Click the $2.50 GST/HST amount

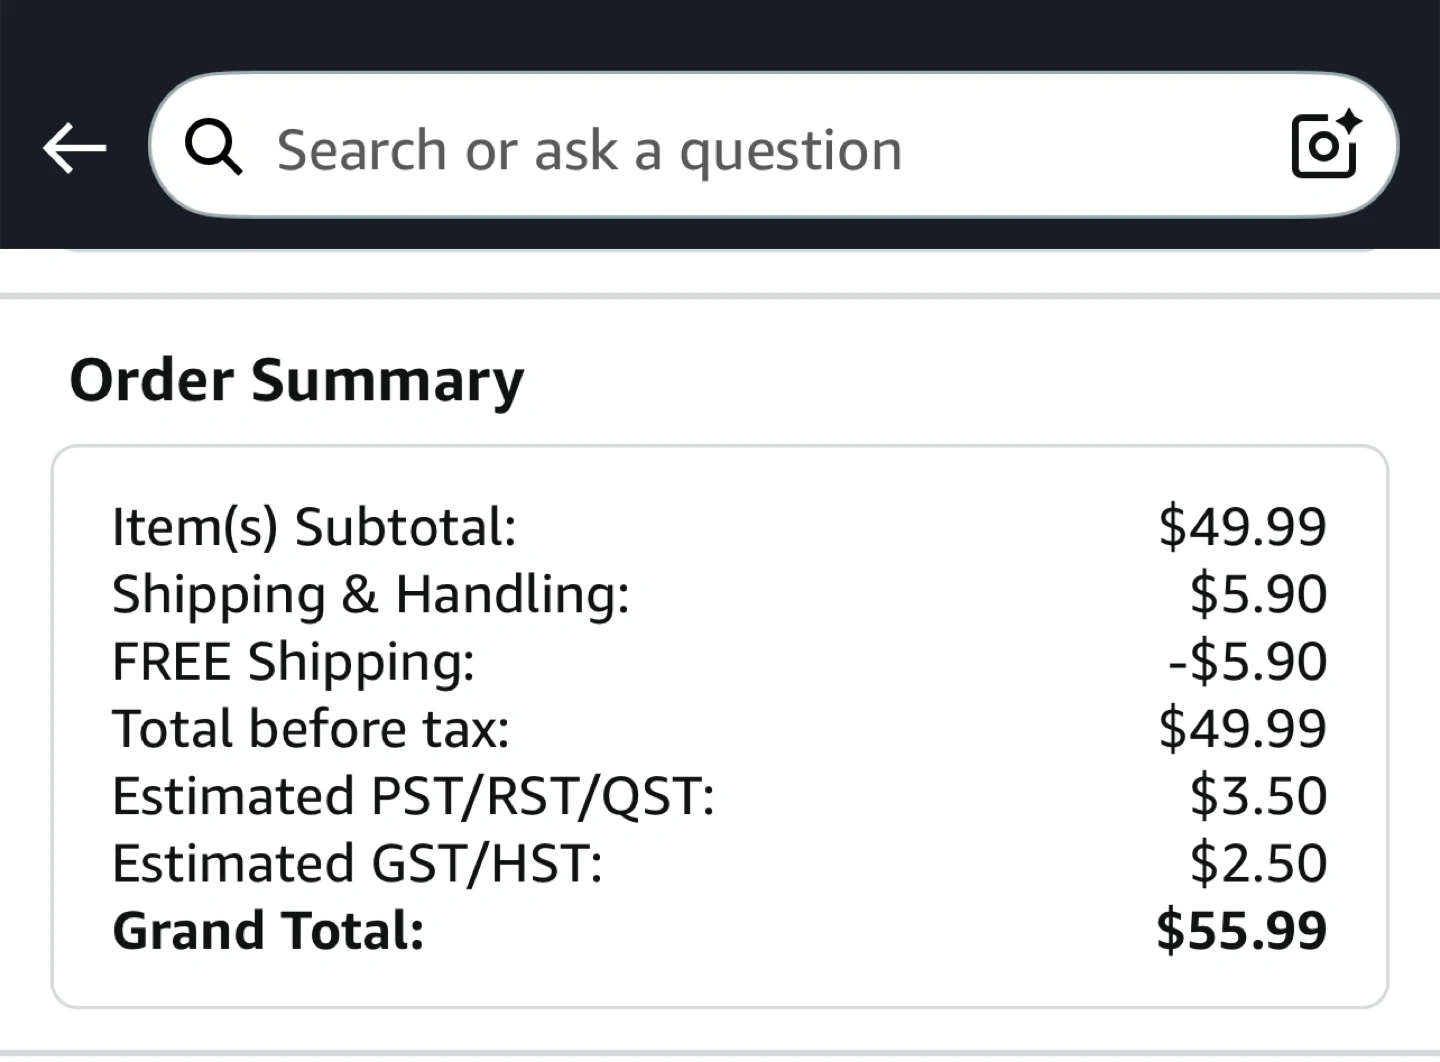(1258, 863)
